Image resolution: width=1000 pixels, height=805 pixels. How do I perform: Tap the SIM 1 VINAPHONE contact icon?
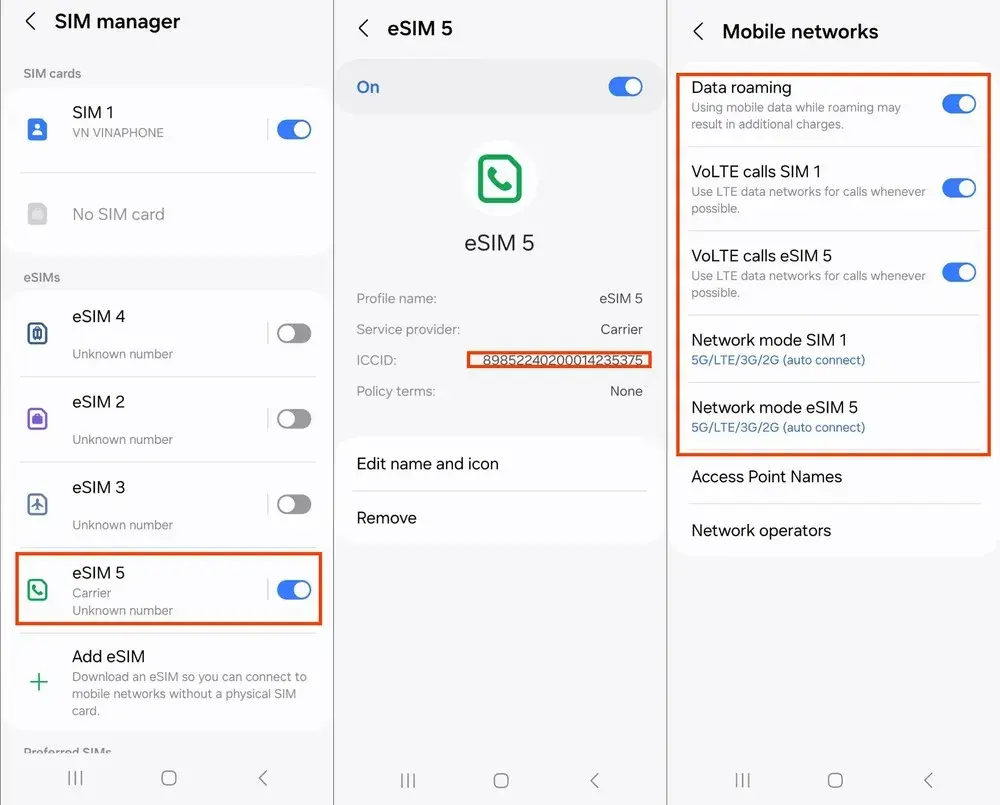coord(38,129)
